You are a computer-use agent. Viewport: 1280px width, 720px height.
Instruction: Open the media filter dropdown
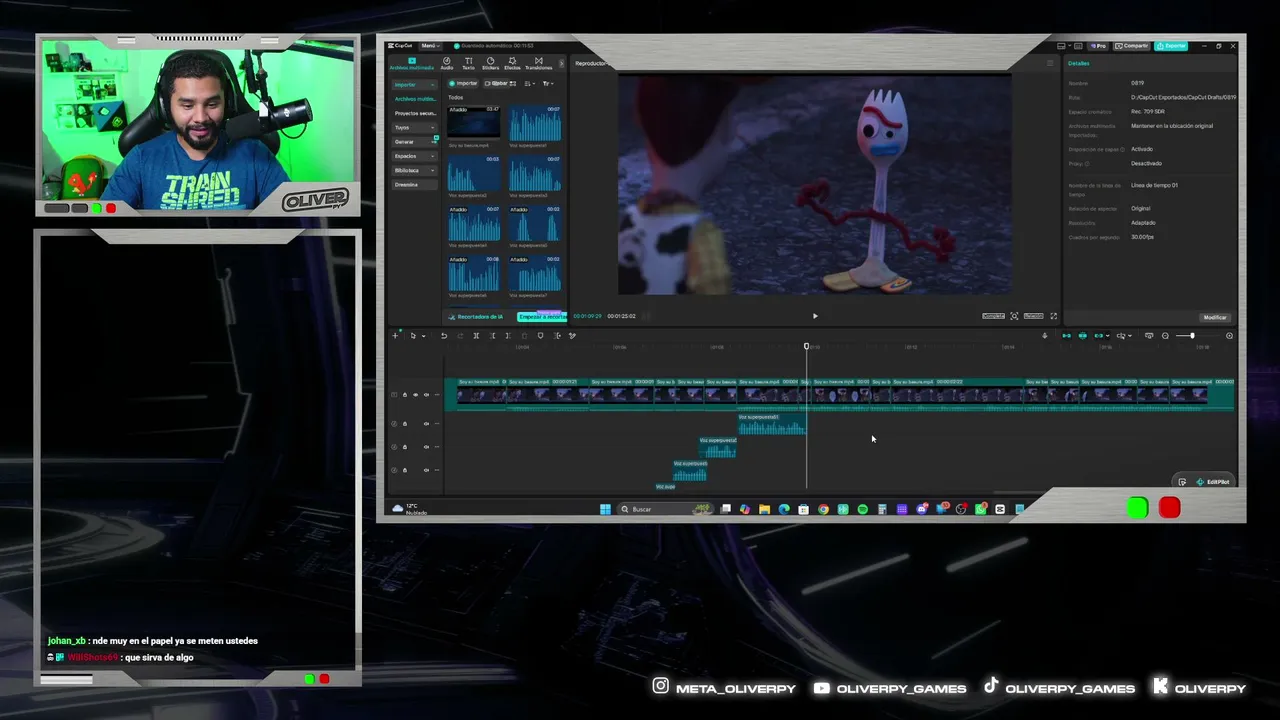(x=548, y=83)
